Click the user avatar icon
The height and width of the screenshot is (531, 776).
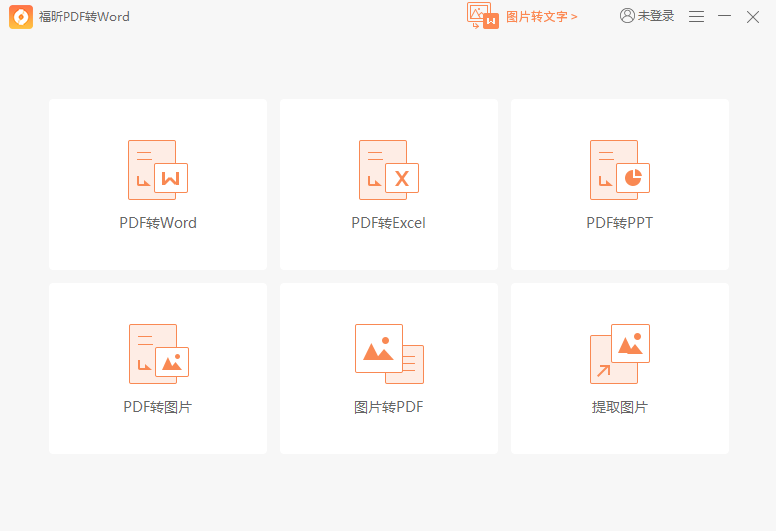[627, 16]
